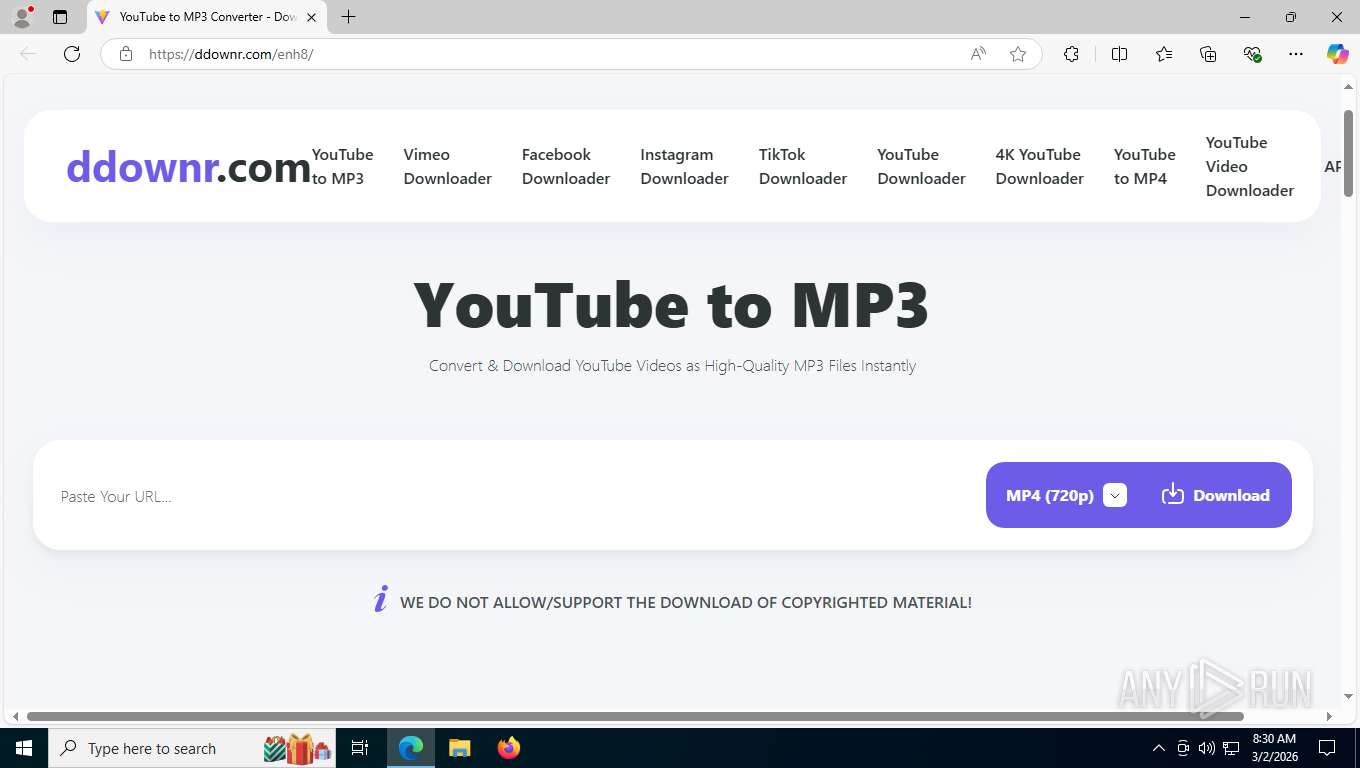Open the tab actions menu icon
Image resolution: width=1360 pixels, height=768 pixels.
[x=60, y=17]
